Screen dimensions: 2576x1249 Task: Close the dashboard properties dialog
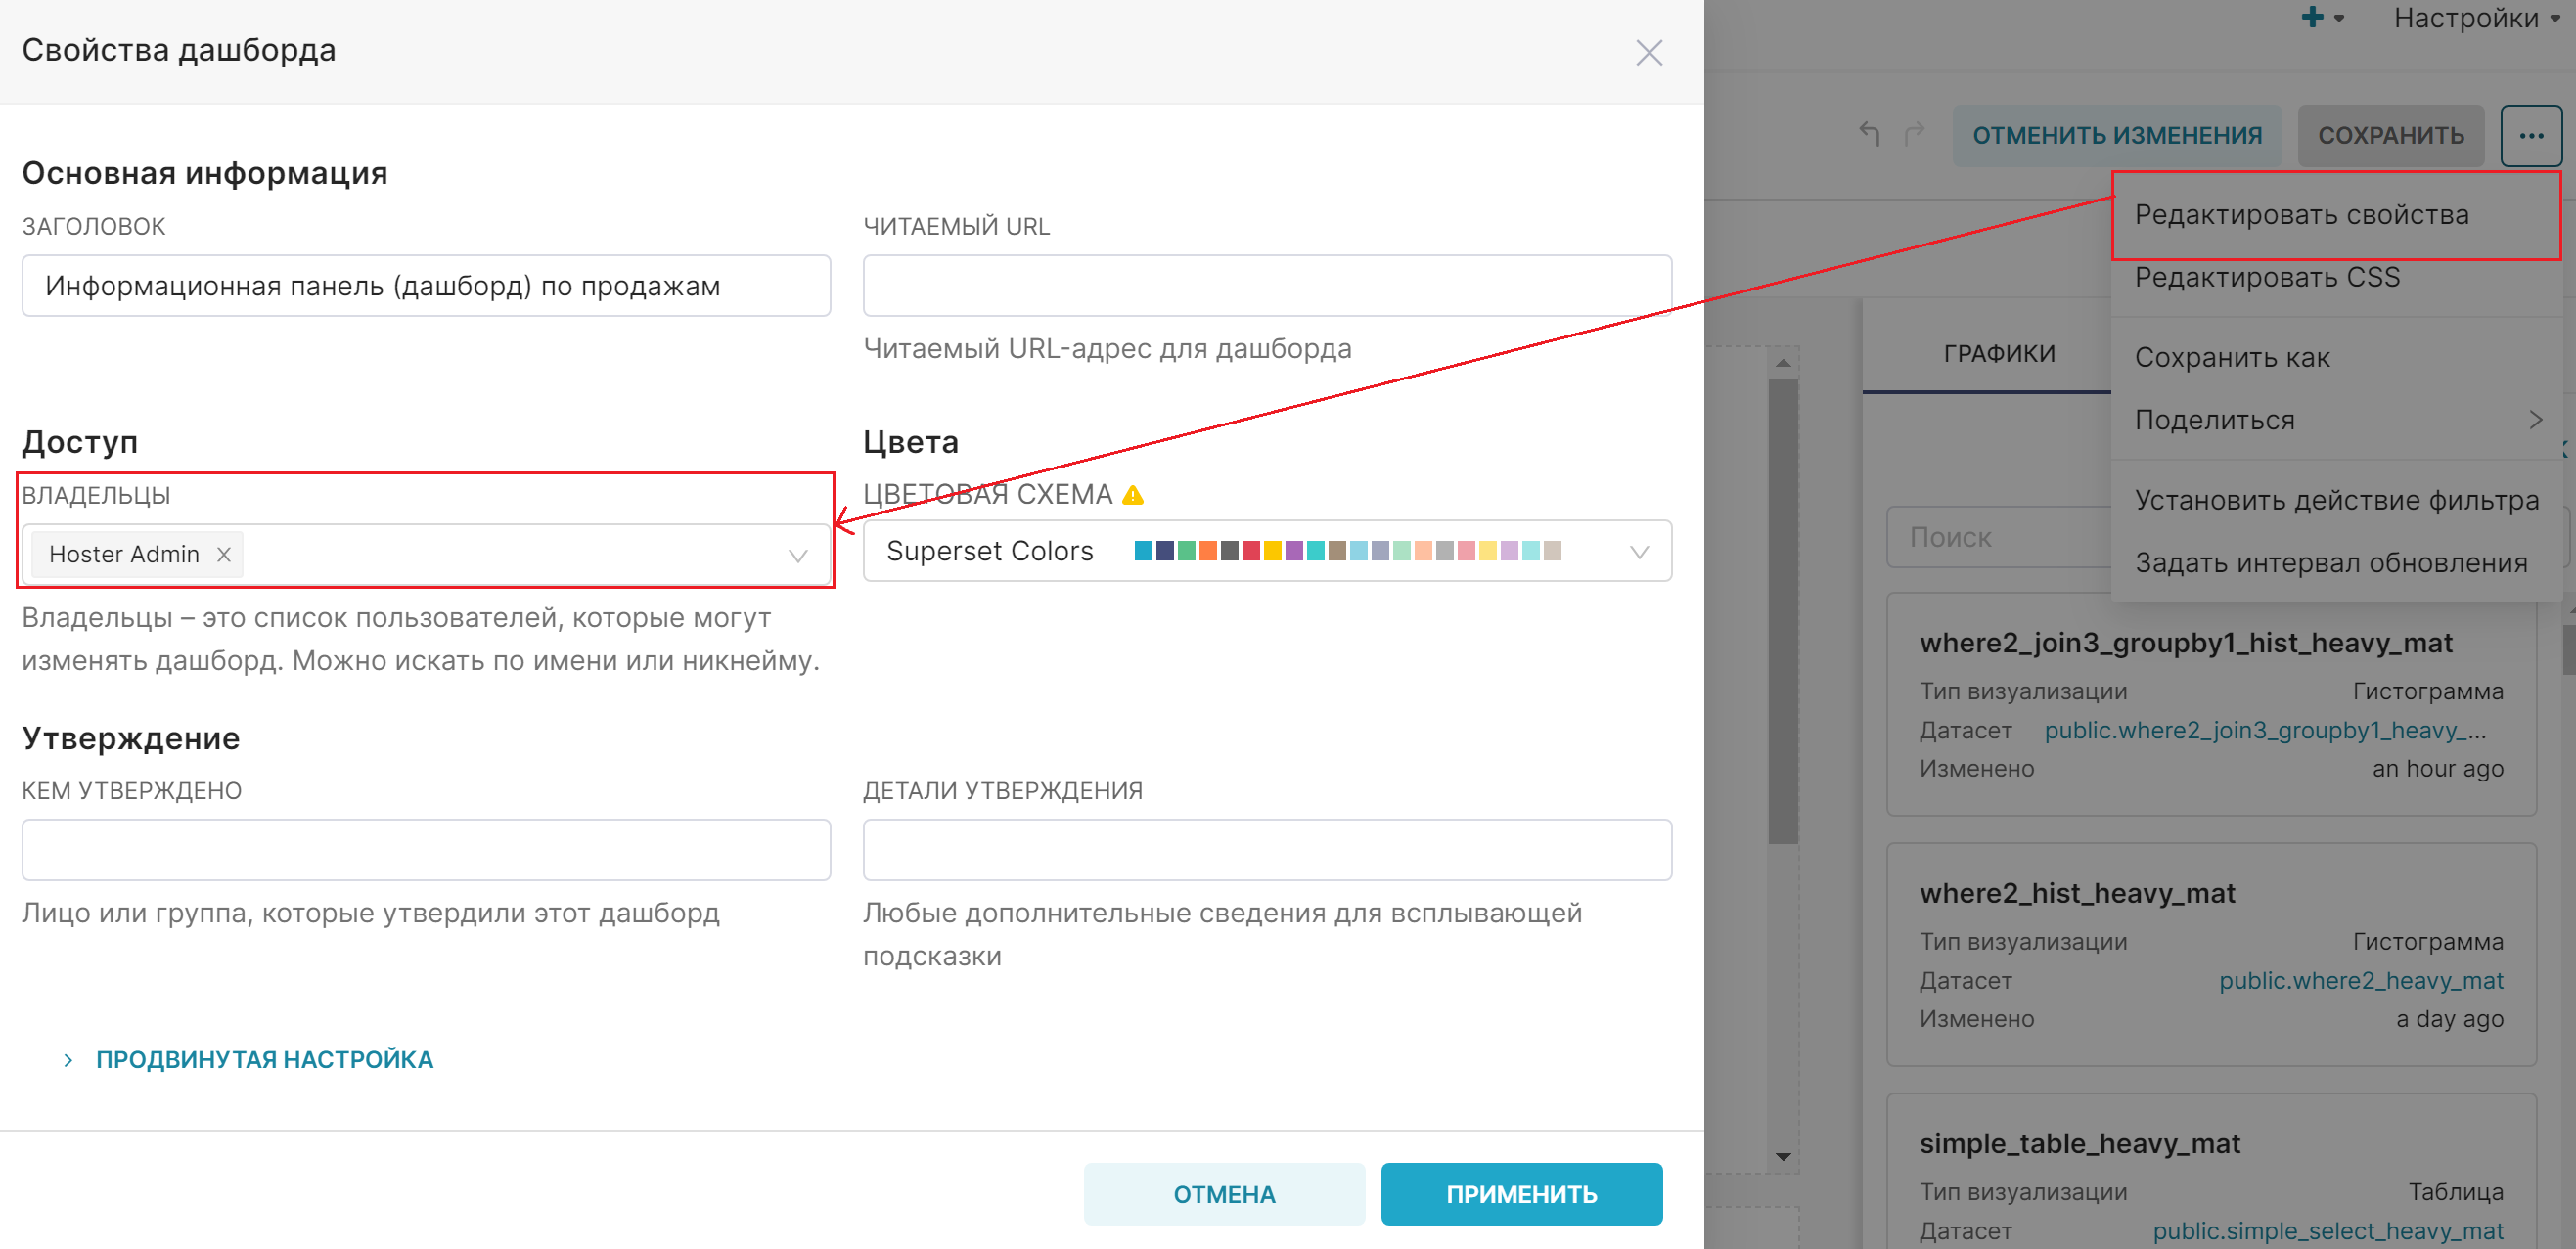(1648, 52)
